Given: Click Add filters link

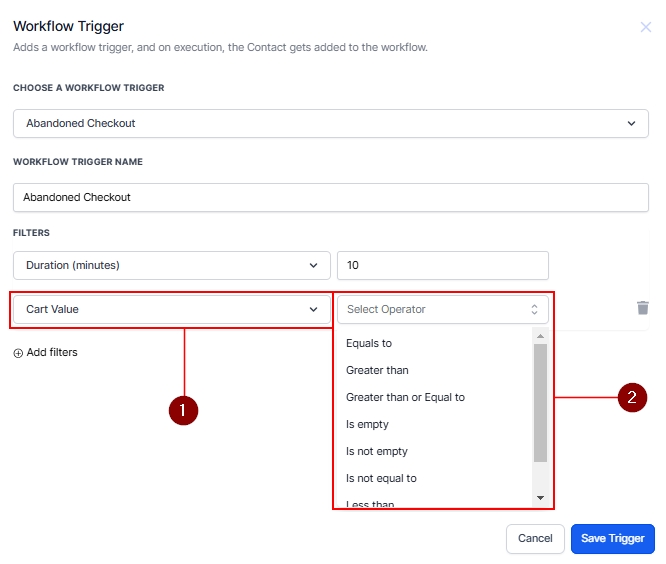Looking at the screenshot, I should click(x=51, y=353).
